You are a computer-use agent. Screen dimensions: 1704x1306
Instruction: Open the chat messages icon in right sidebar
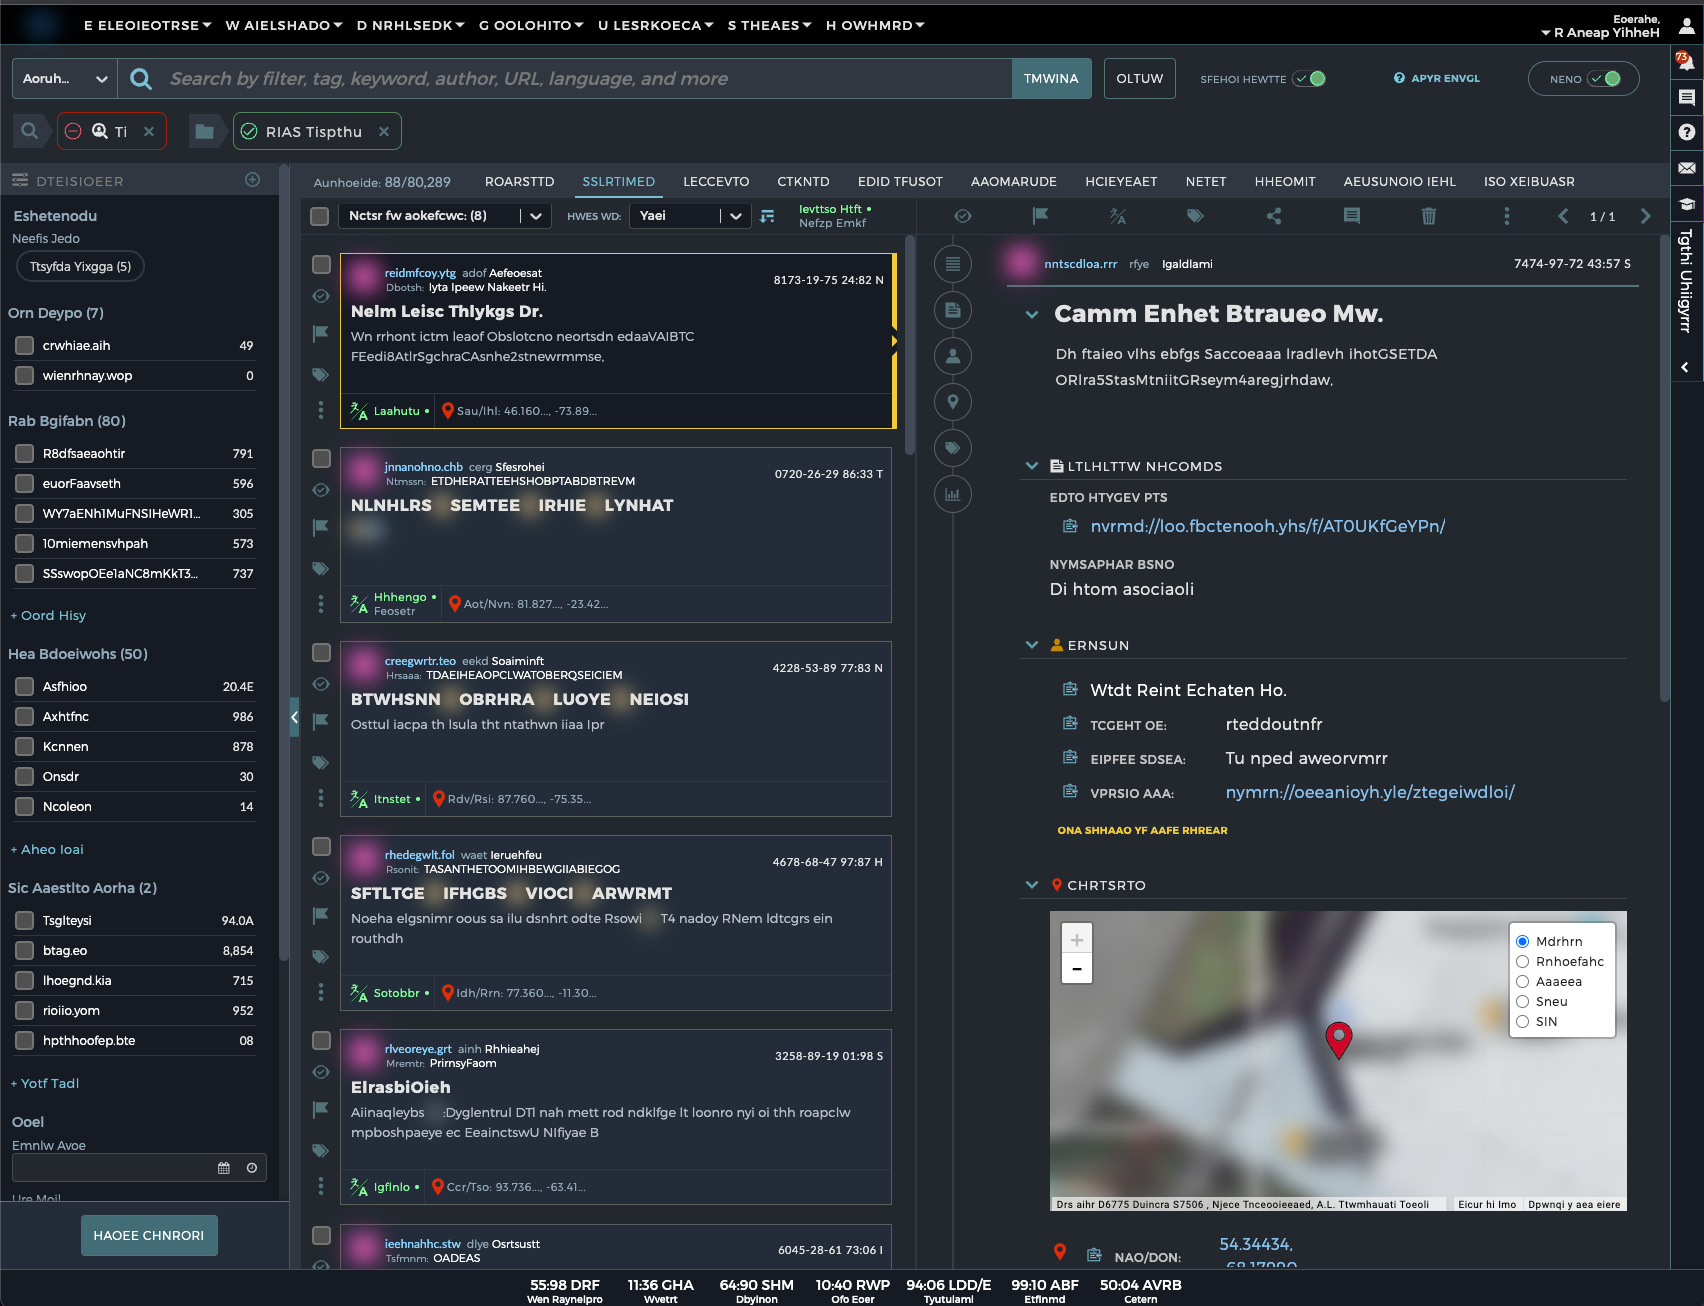tap(1686, 97)
